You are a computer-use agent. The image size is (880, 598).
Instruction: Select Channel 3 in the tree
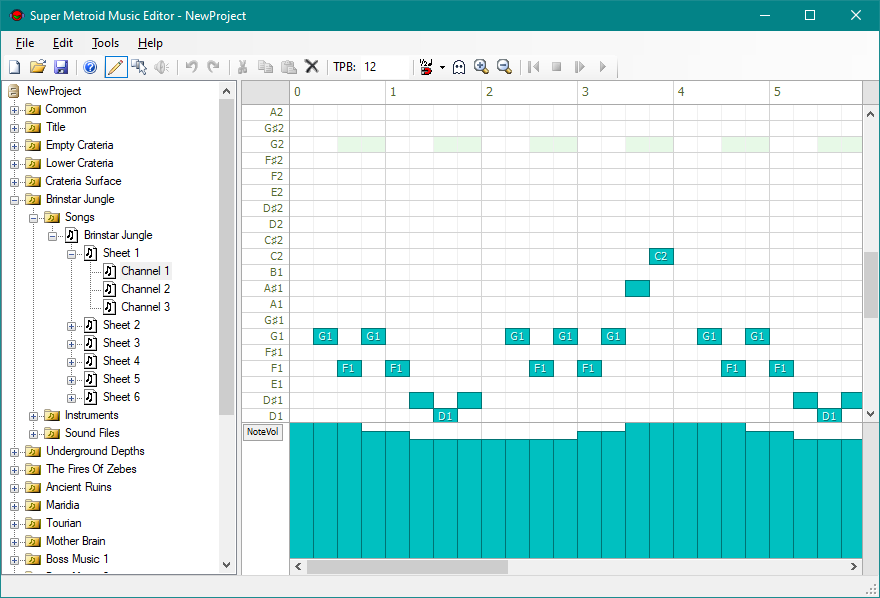[x=145, y=307]
